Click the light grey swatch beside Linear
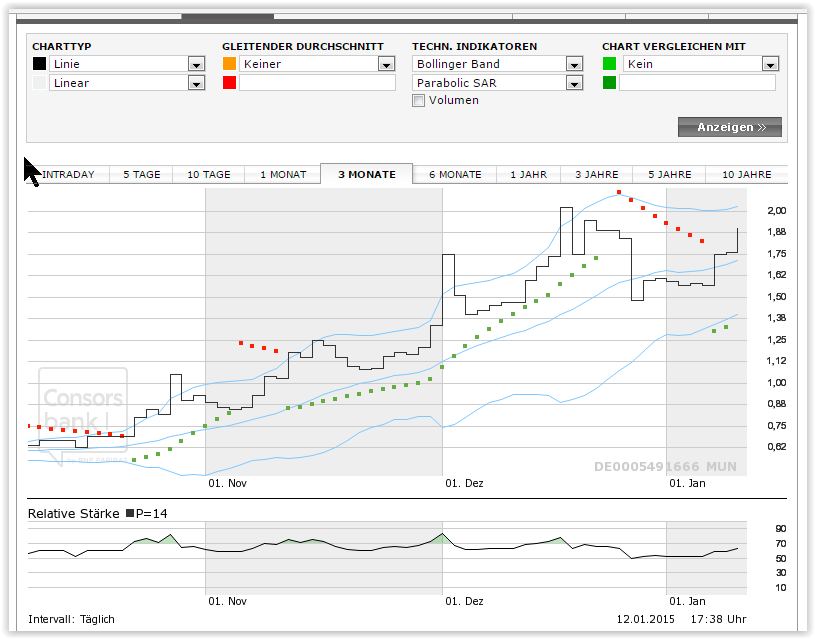 click(39, 83)
